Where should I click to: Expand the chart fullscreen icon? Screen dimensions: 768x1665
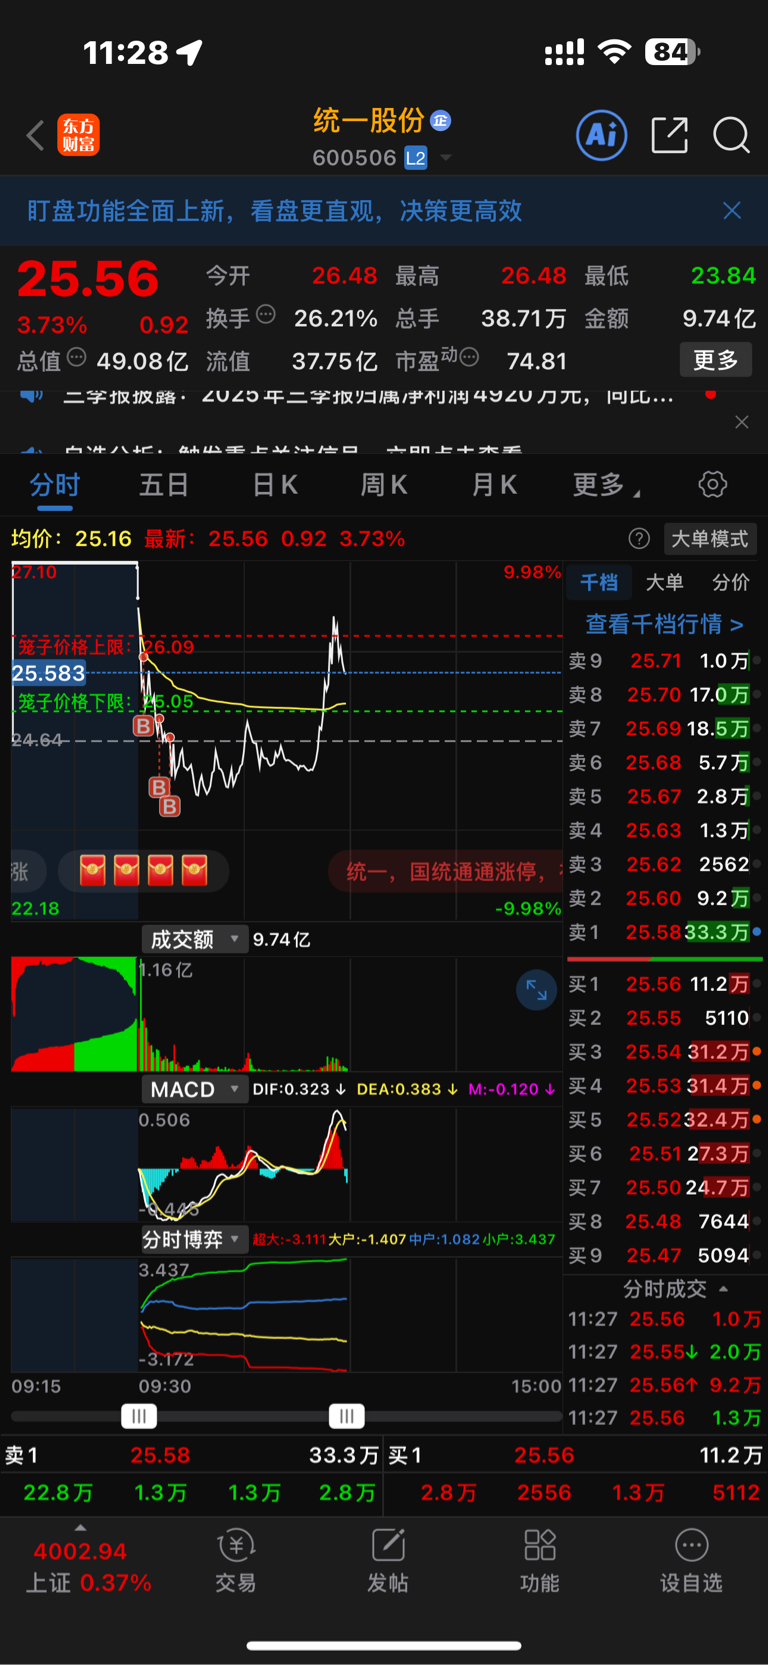[537, 990]
